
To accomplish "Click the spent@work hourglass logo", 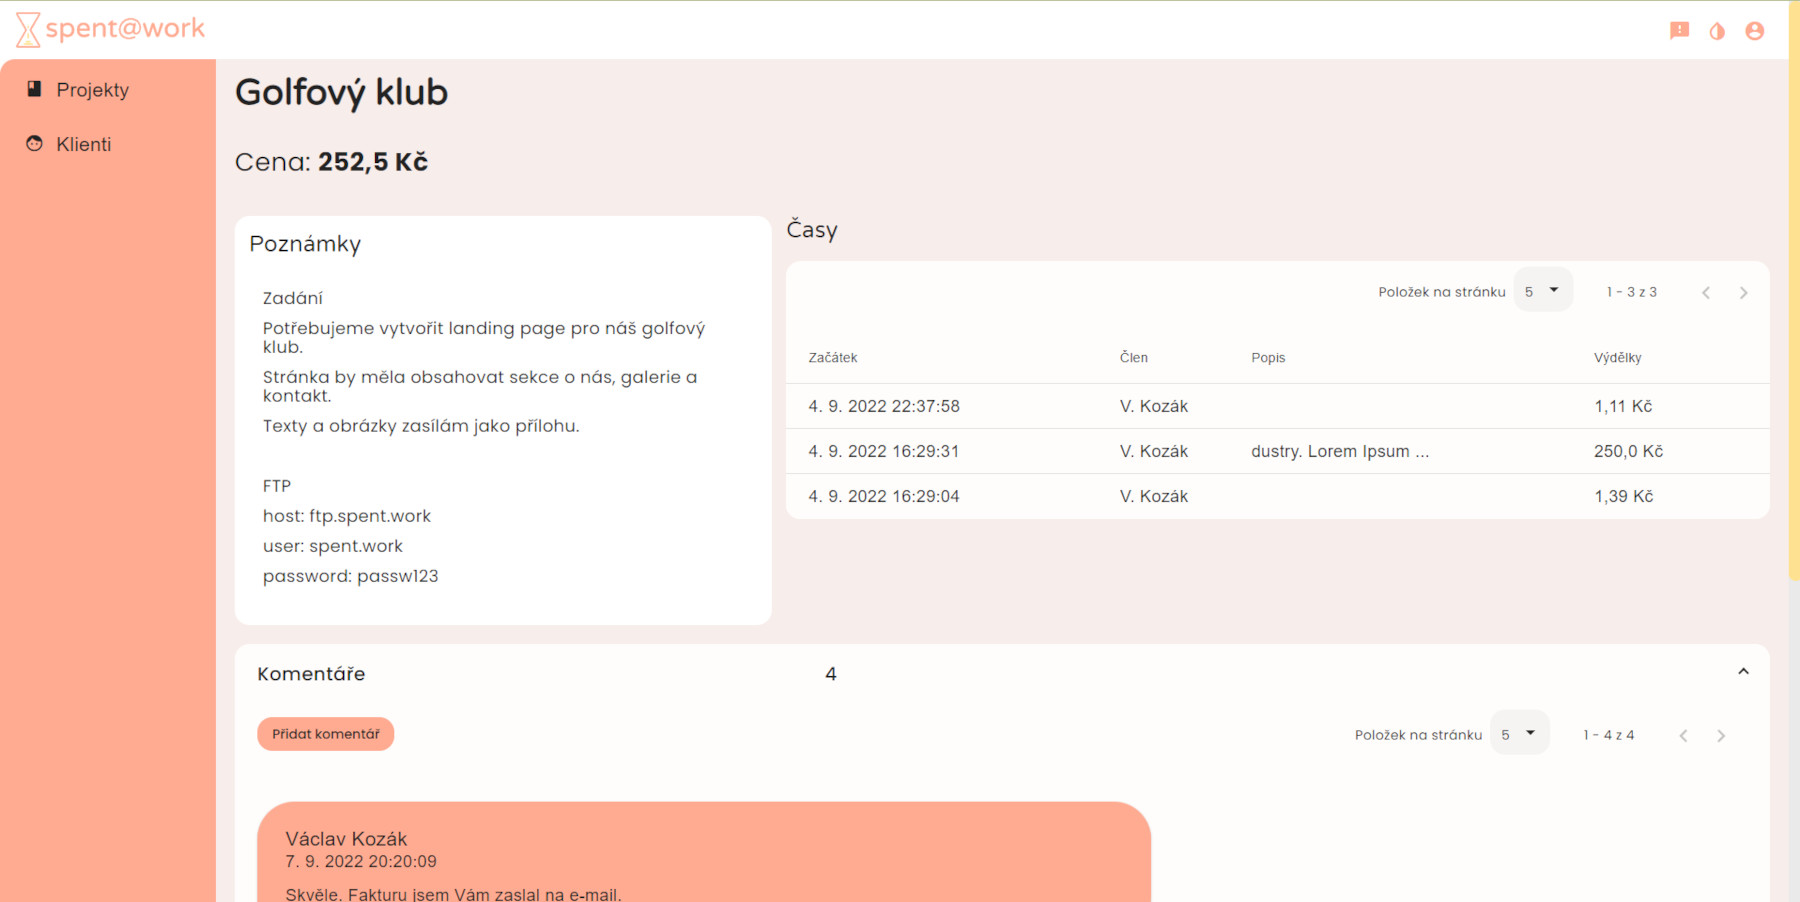I will click(110, 29).
